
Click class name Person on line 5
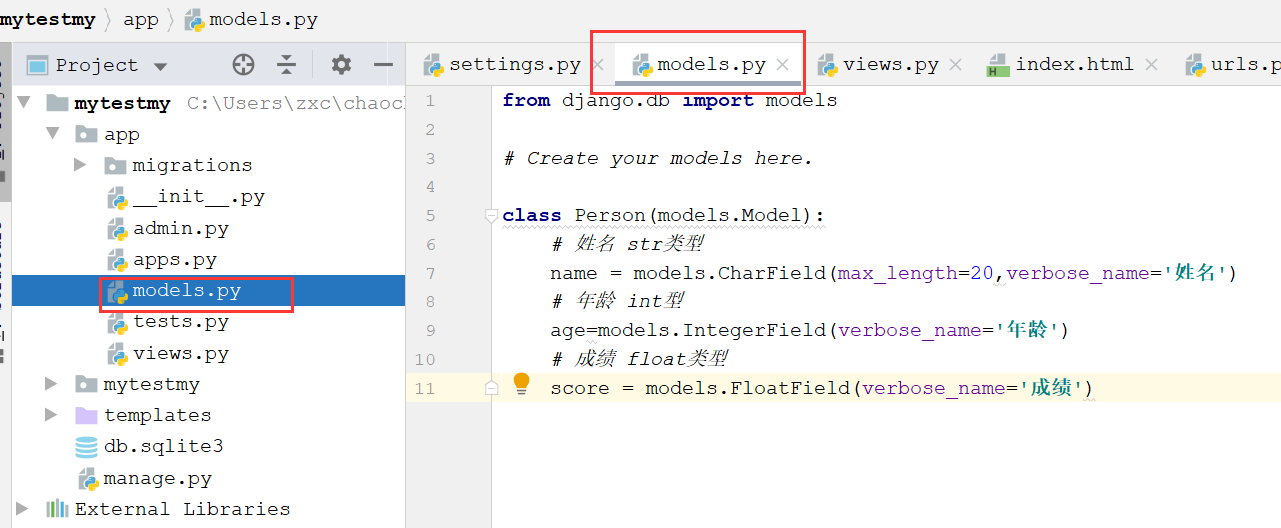(610, 216)
